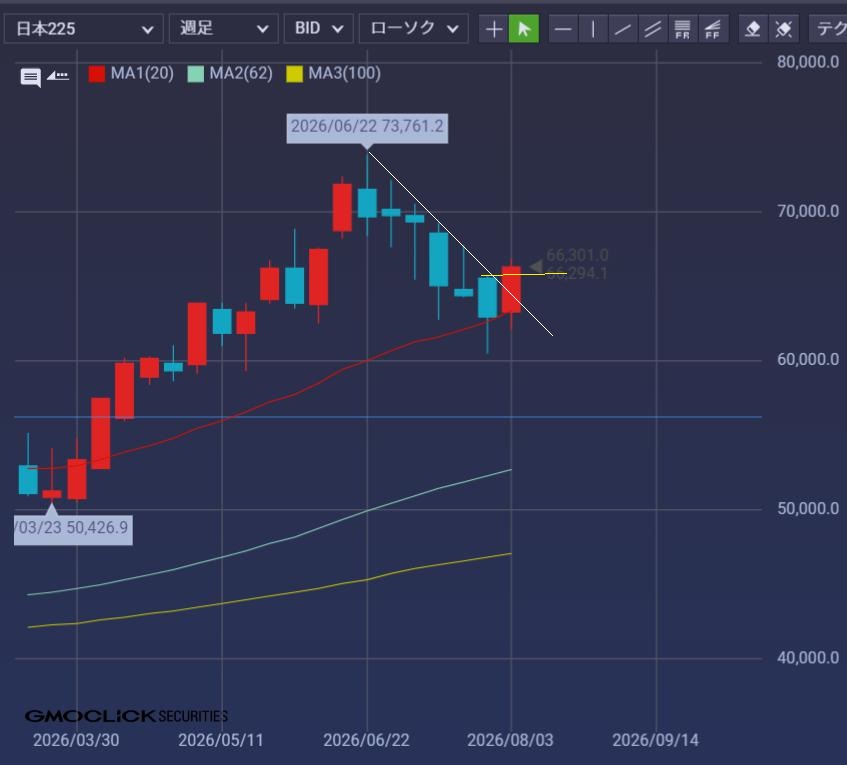Open the 日本225 instrument dropdown
847x765 pixels.
click(83, 29)
